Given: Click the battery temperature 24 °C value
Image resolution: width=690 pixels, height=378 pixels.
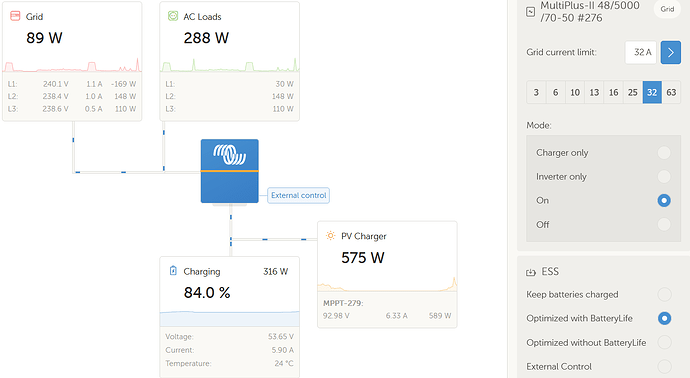Looking at the screenshot, I should tap(284, 363).
